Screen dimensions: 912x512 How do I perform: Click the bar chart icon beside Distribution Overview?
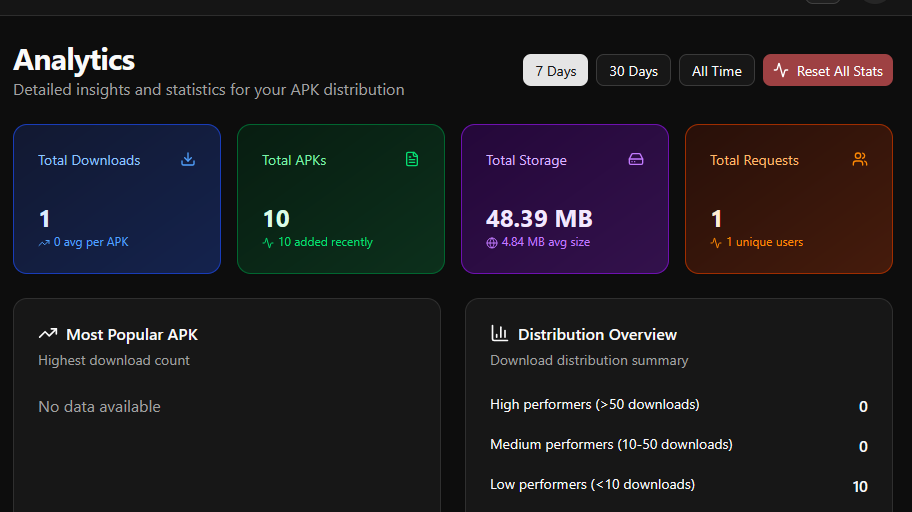point(500,334)
